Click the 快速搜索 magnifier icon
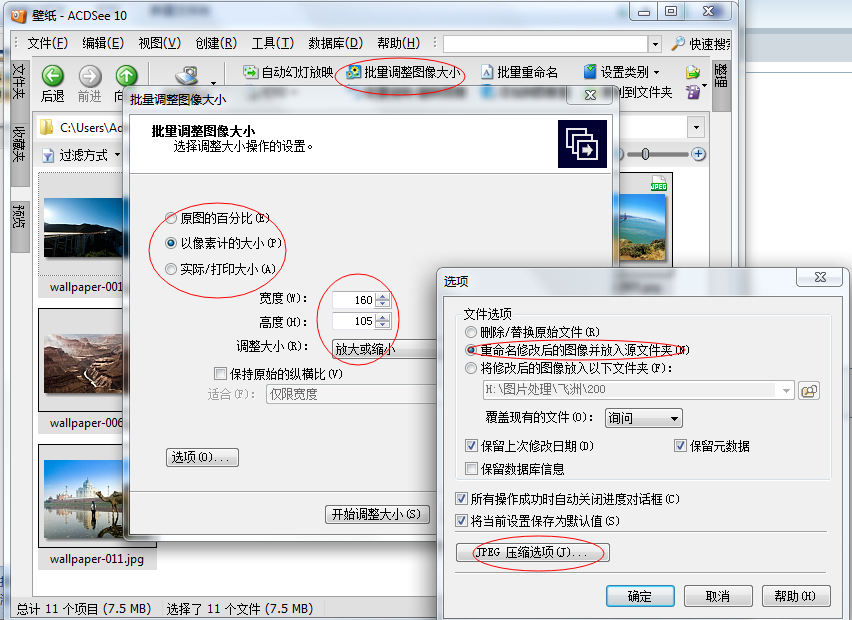This screenshot has height=620, width=852. (x=678, y=43)
